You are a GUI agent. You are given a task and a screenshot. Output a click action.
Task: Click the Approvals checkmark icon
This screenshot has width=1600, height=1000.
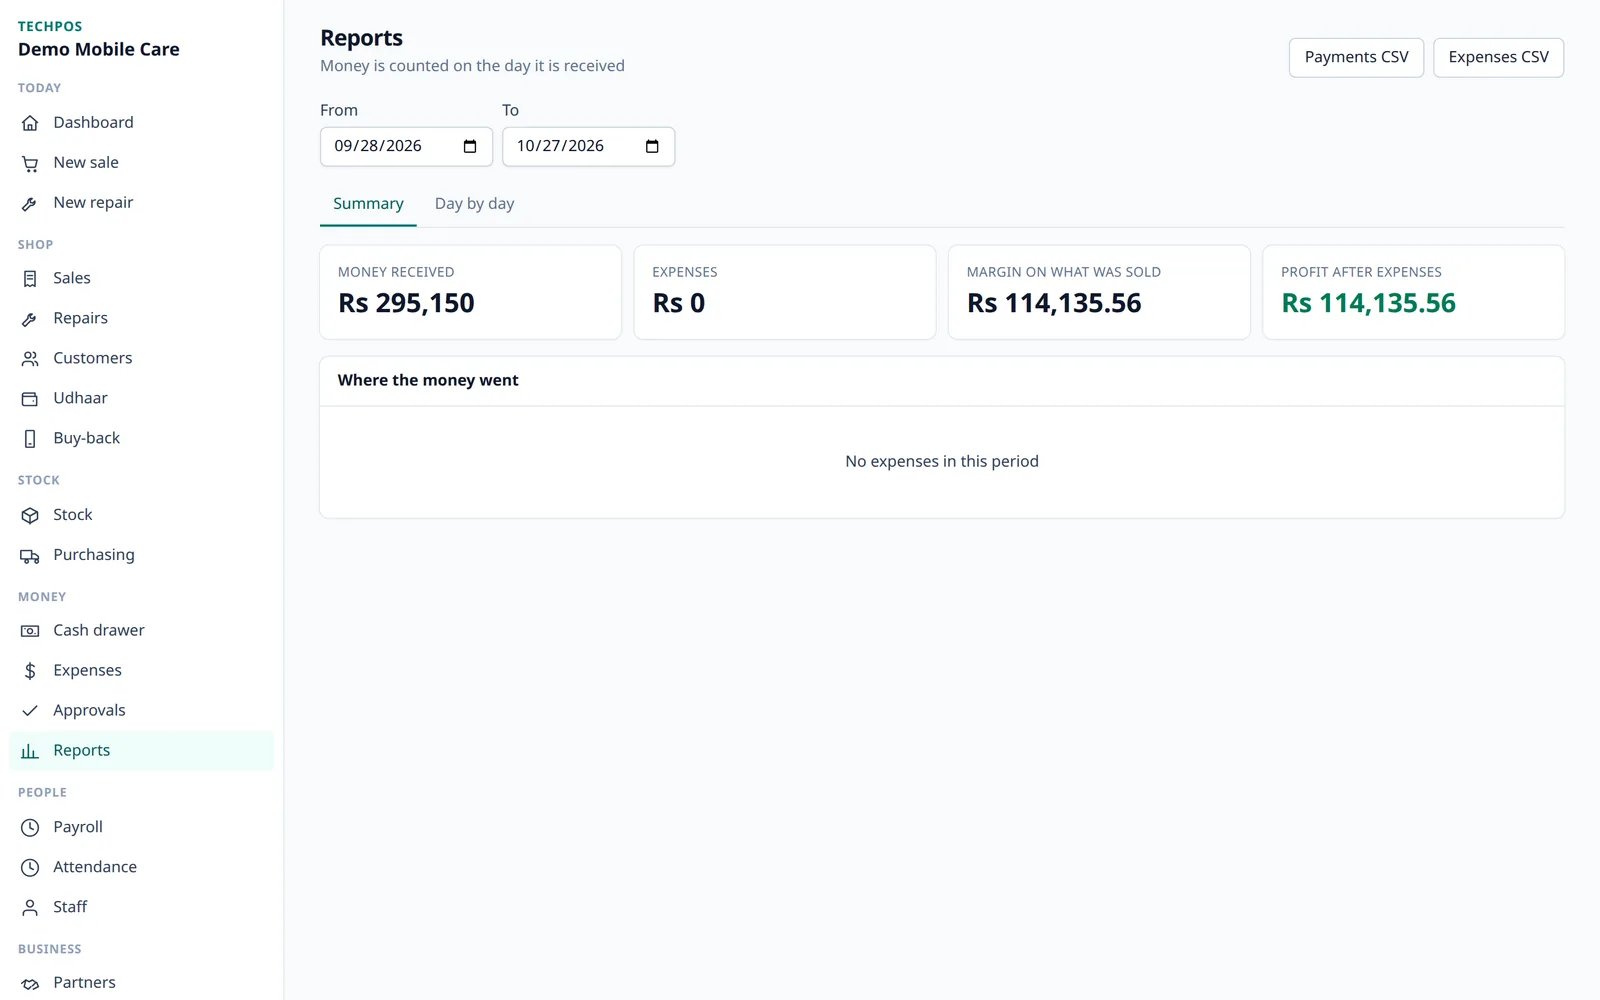click(30, 711)
